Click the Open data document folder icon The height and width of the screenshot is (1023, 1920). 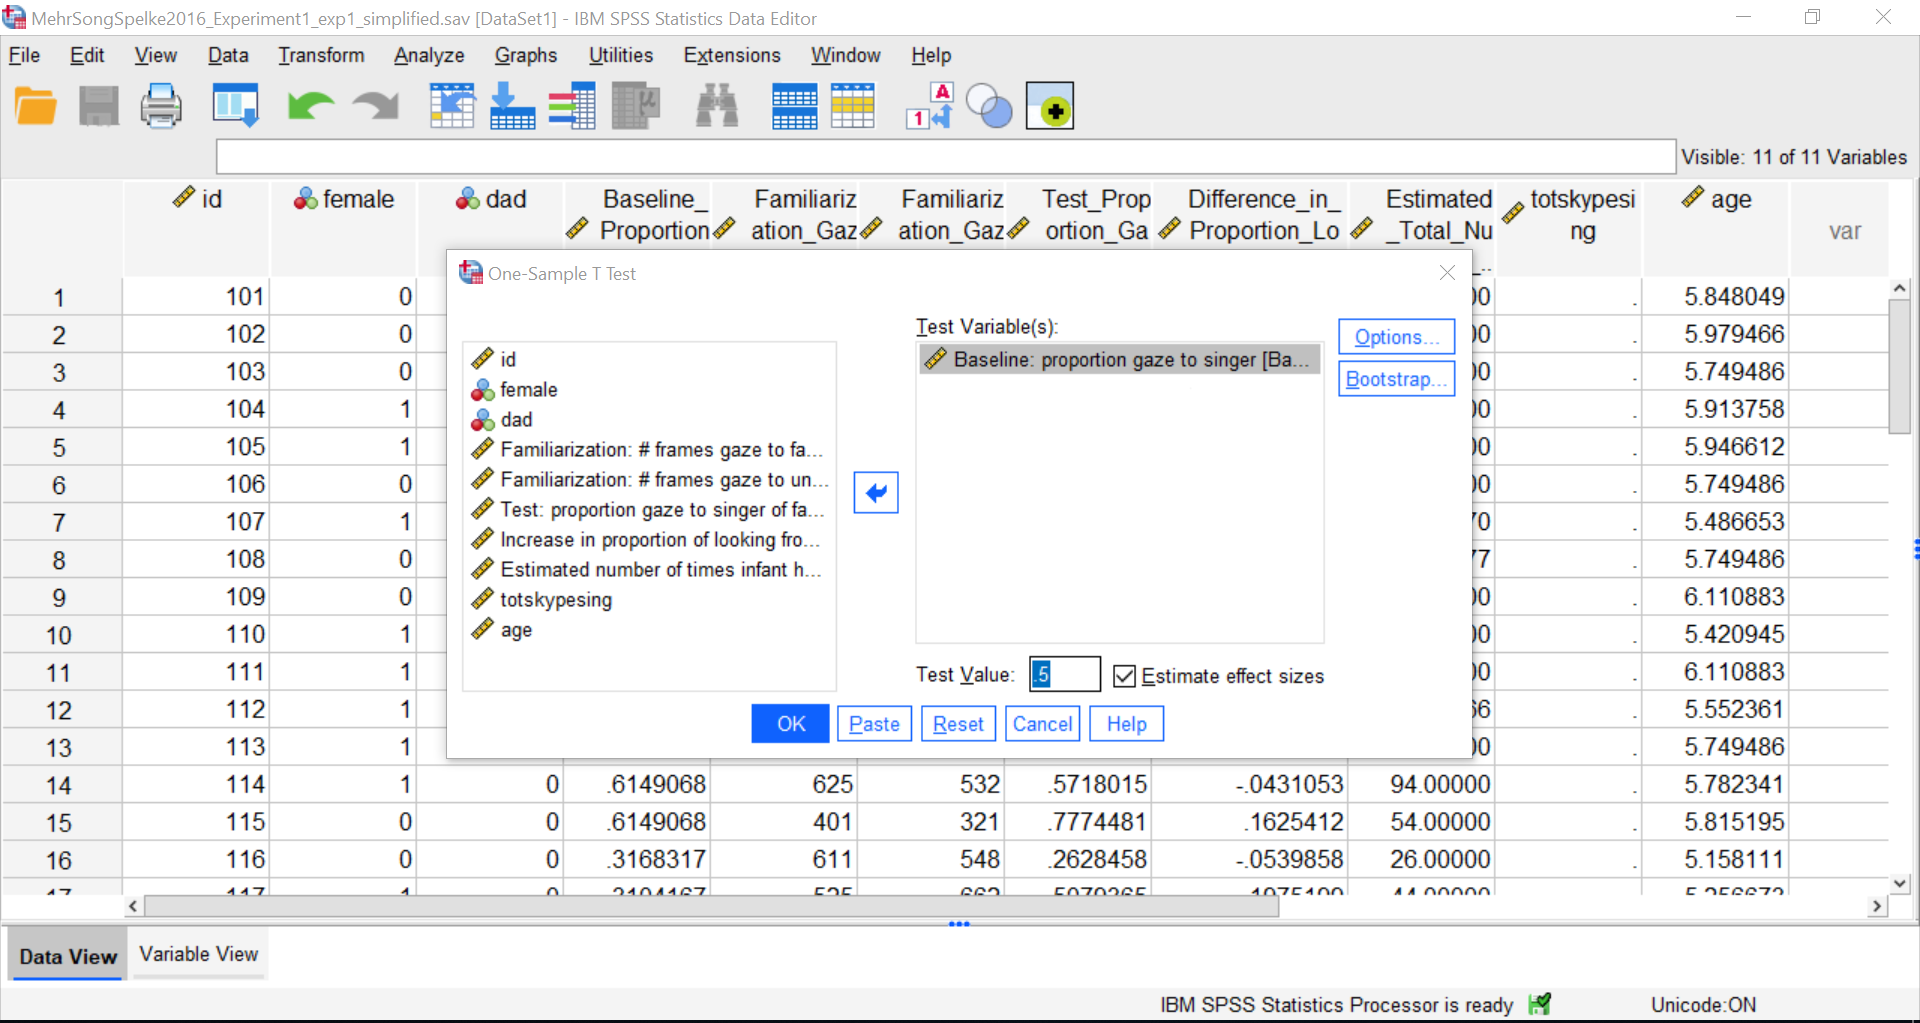coord(36,106)
